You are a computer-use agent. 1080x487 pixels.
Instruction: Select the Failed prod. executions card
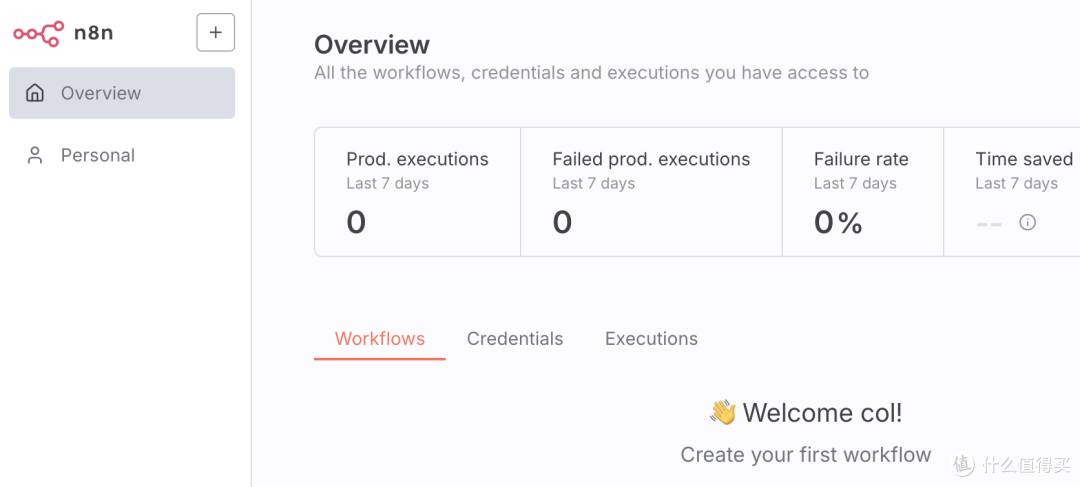point(651,192)
